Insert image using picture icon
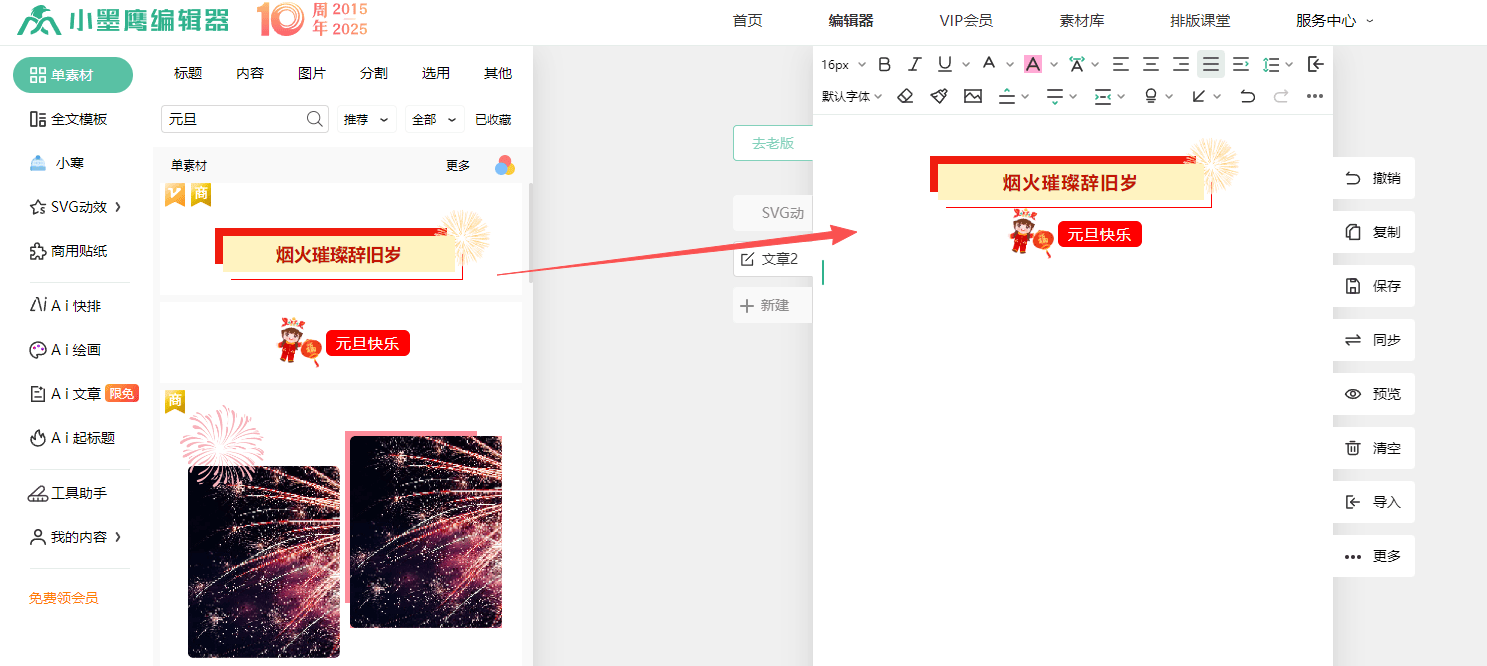Viewport: 1487px width, 666px height. (973, 96)
